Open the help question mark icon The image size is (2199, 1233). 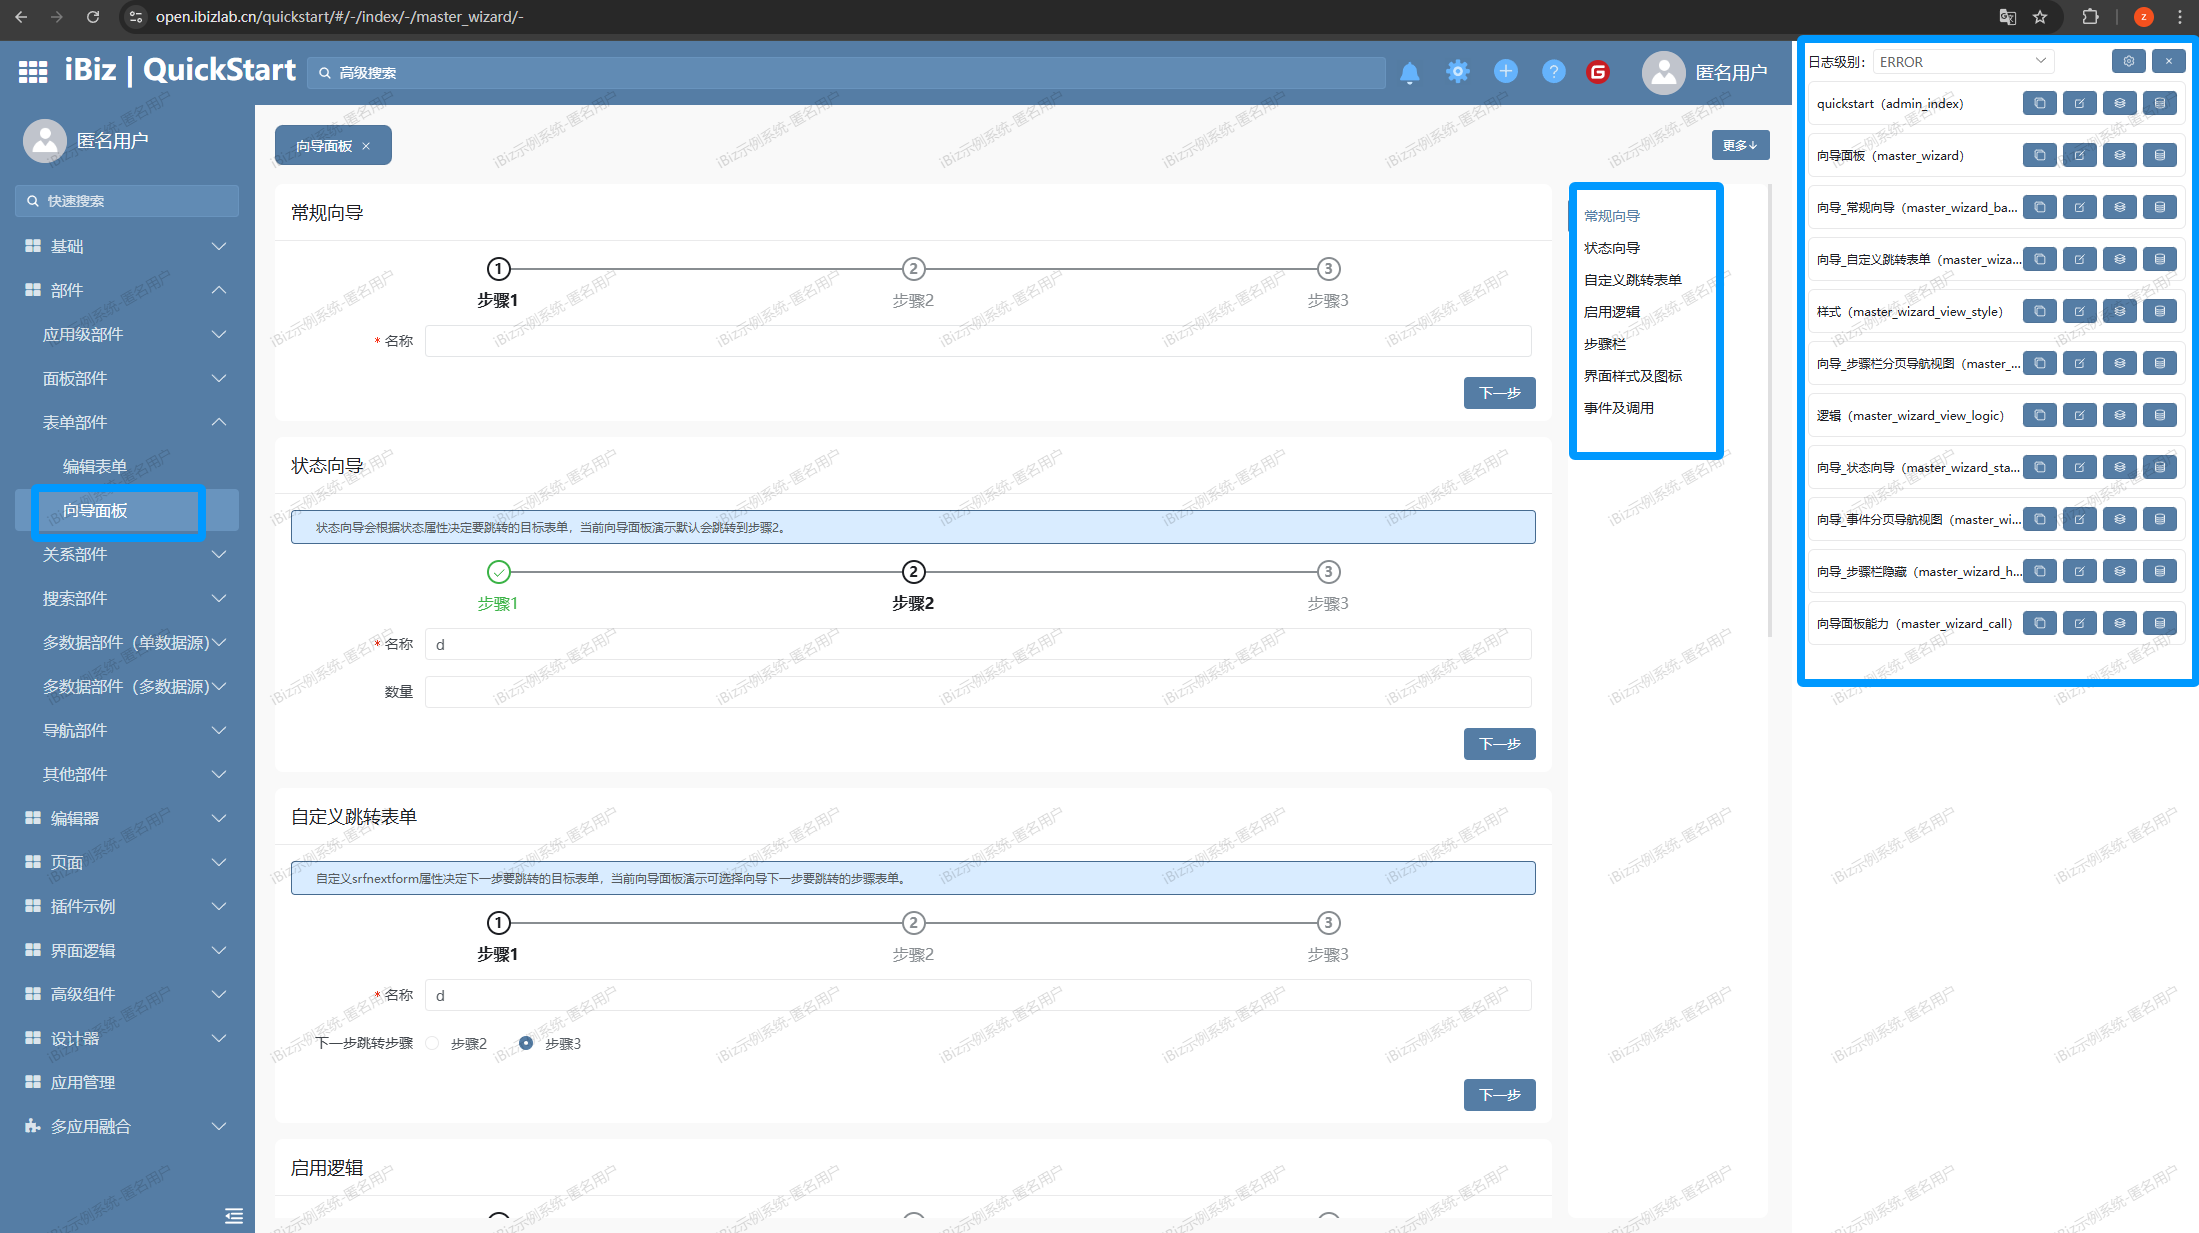[x=1553, y=72]
